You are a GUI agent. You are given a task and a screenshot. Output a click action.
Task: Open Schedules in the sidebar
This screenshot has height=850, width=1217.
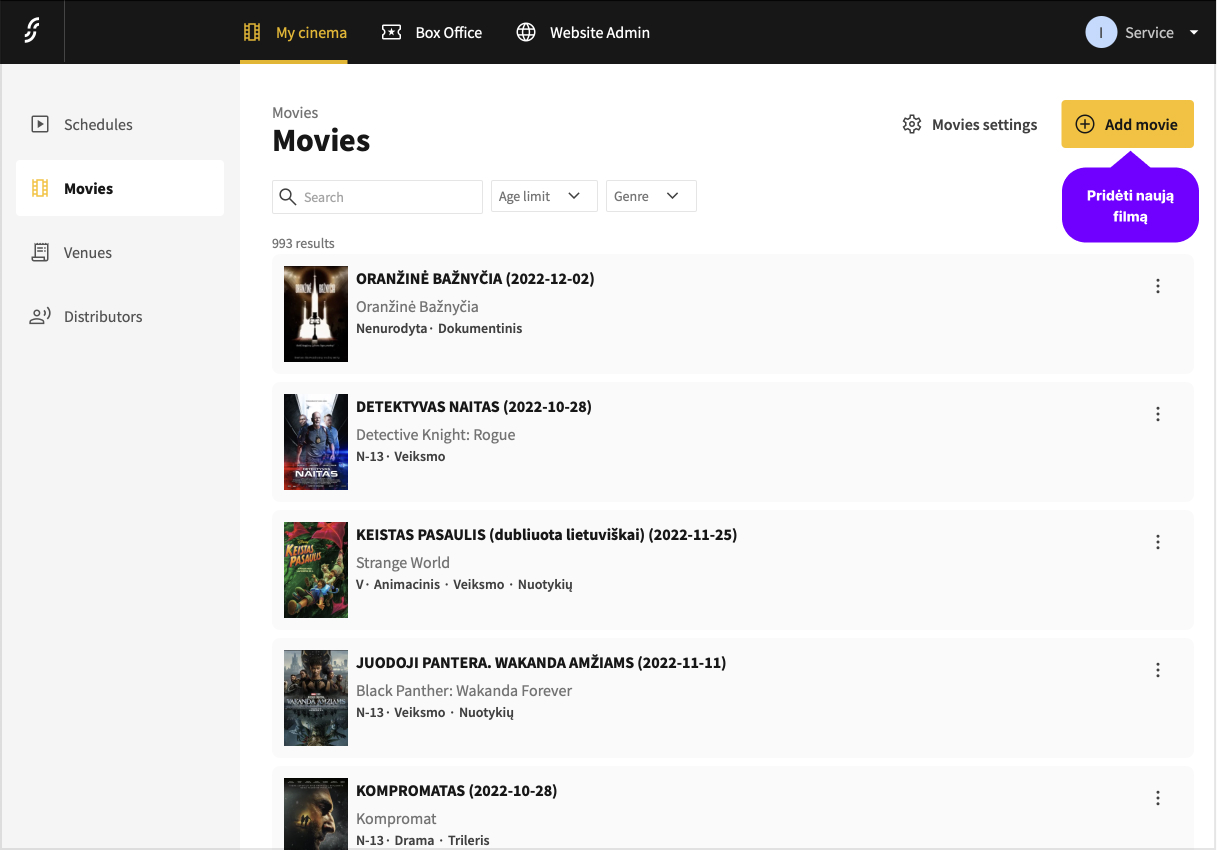tap(120, 124)
